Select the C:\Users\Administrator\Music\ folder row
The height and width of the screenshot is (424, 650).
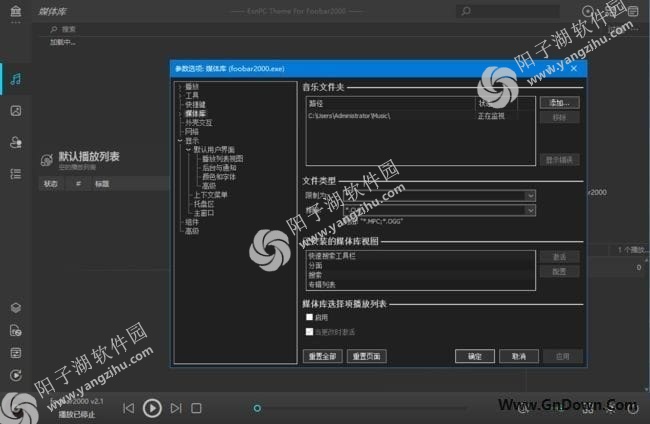pos(421,116)
